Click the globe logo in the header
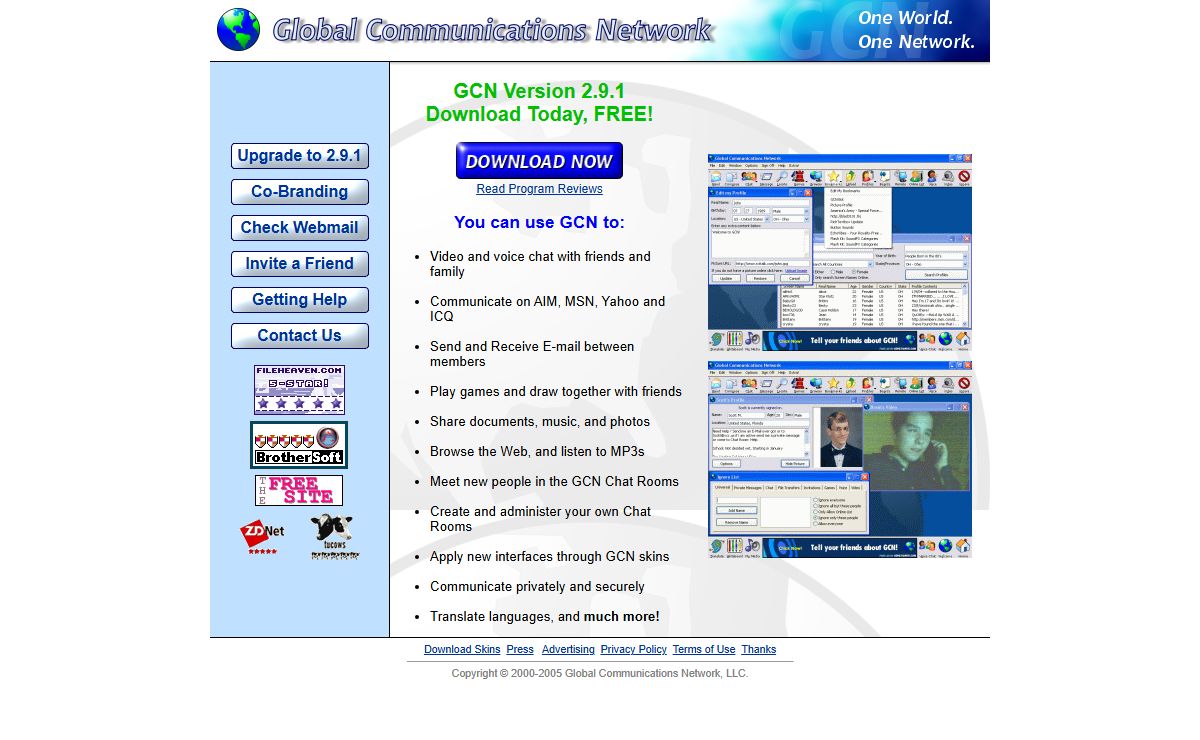1200x740 pixels. point(238,30)
